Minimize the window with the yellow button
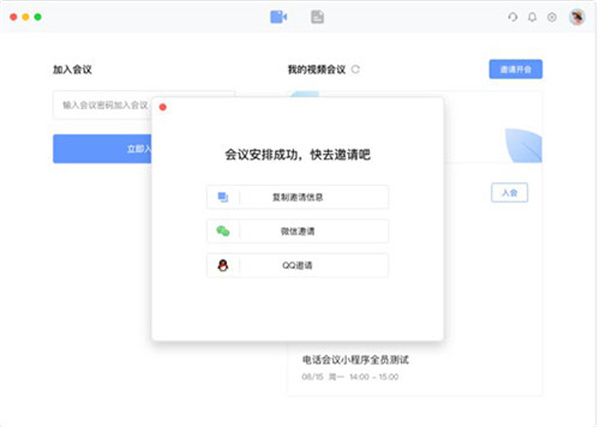Viewport: 600px width, 427px height. 26,17
